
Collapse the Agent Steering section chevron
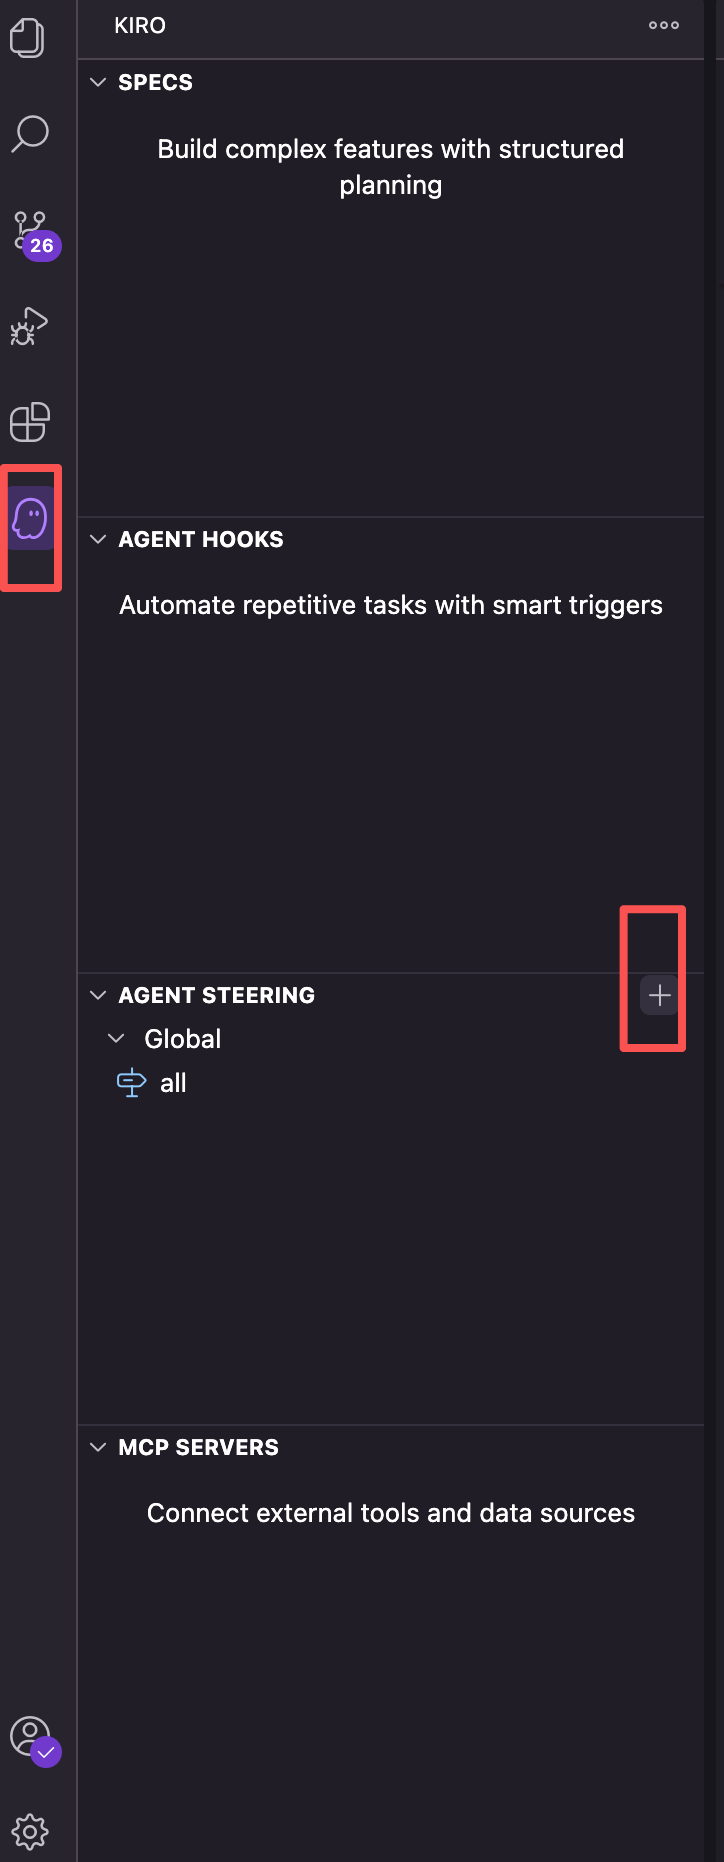point(98,995)
